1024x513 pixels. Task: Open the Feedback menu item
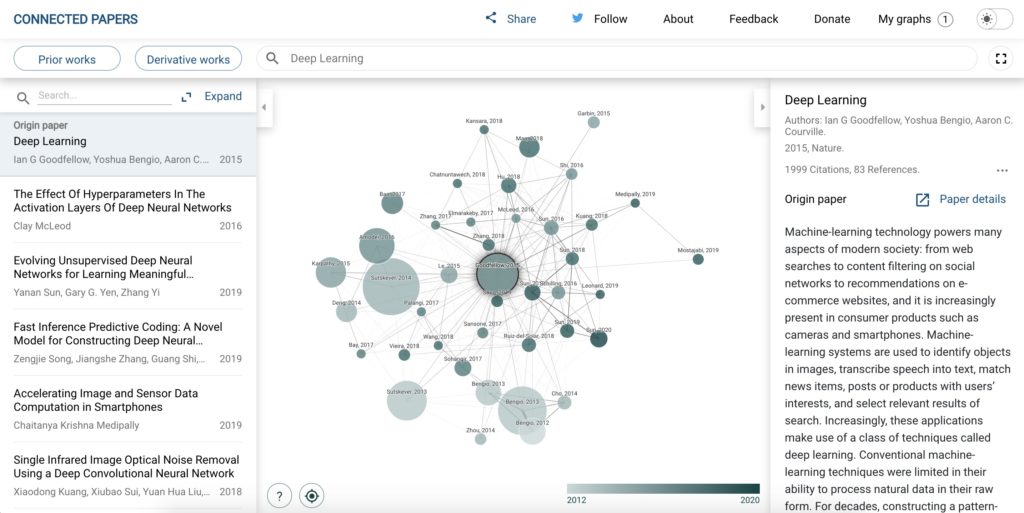(x=753, y=19)
